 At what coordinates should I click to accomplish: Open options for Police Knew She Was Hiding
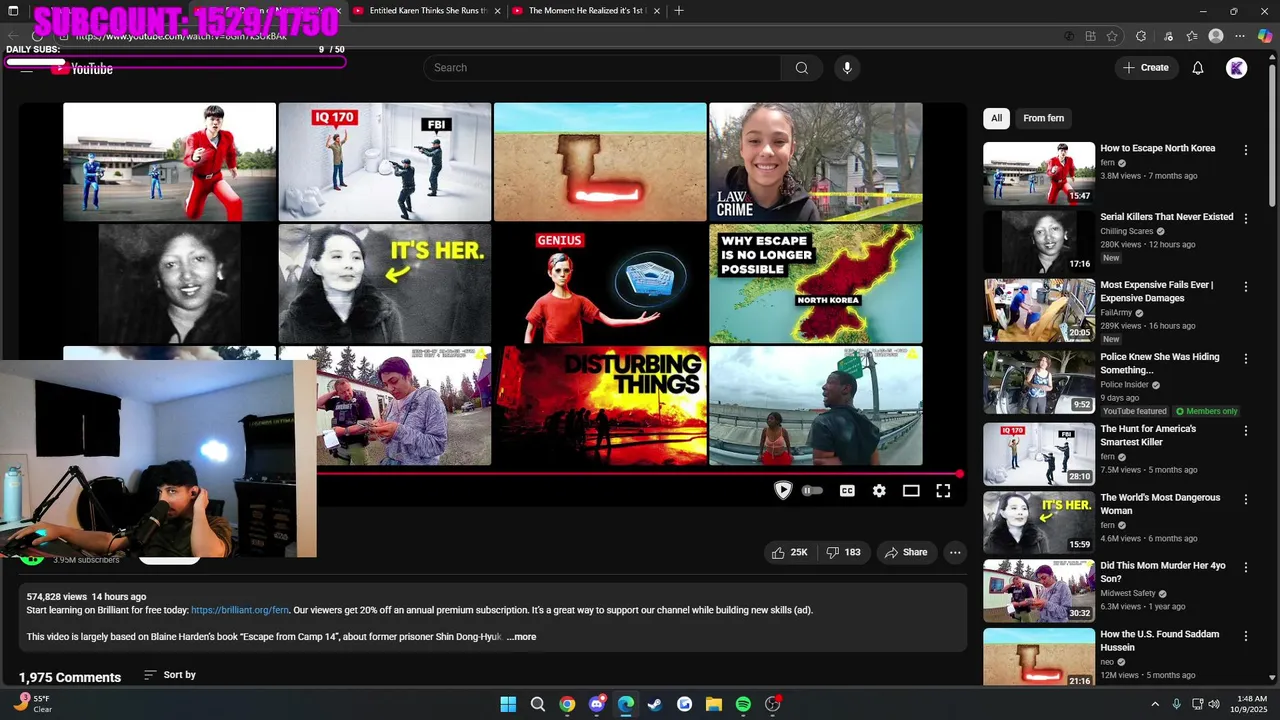click(x=1245, y=359)
